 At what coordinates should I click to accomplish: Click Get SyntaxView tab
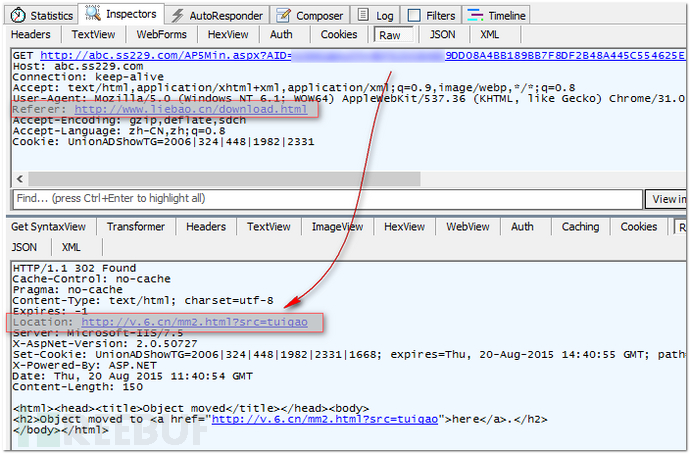pyautogui.click(x=49, y=227)
